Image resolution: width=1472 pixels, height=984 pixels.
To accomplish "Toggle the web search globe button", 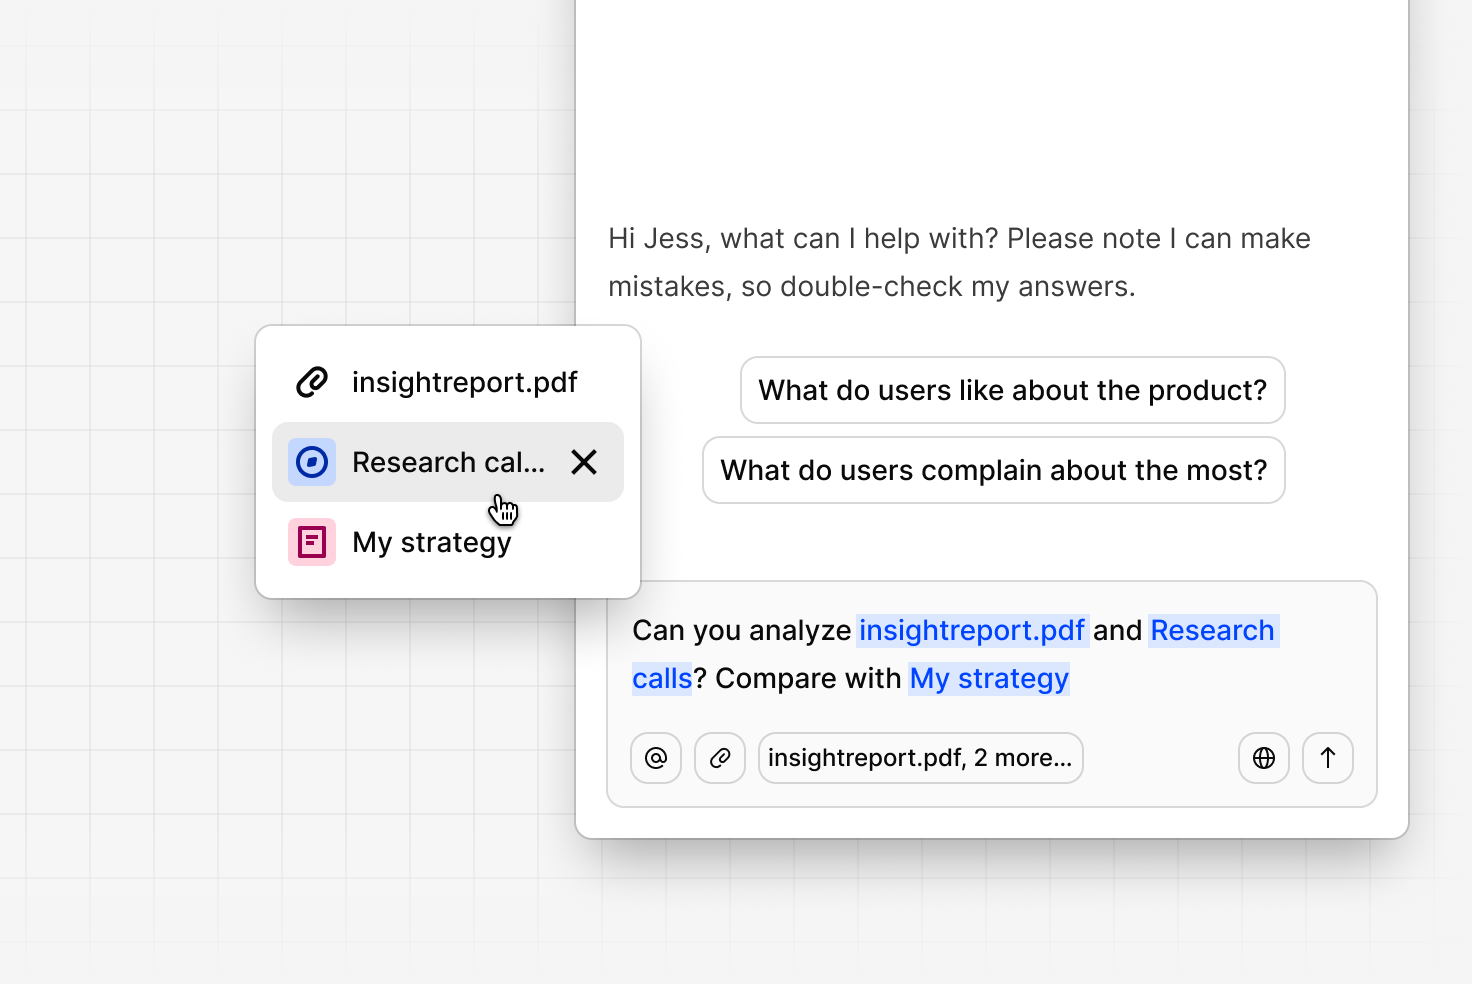I will (1264, 758).
